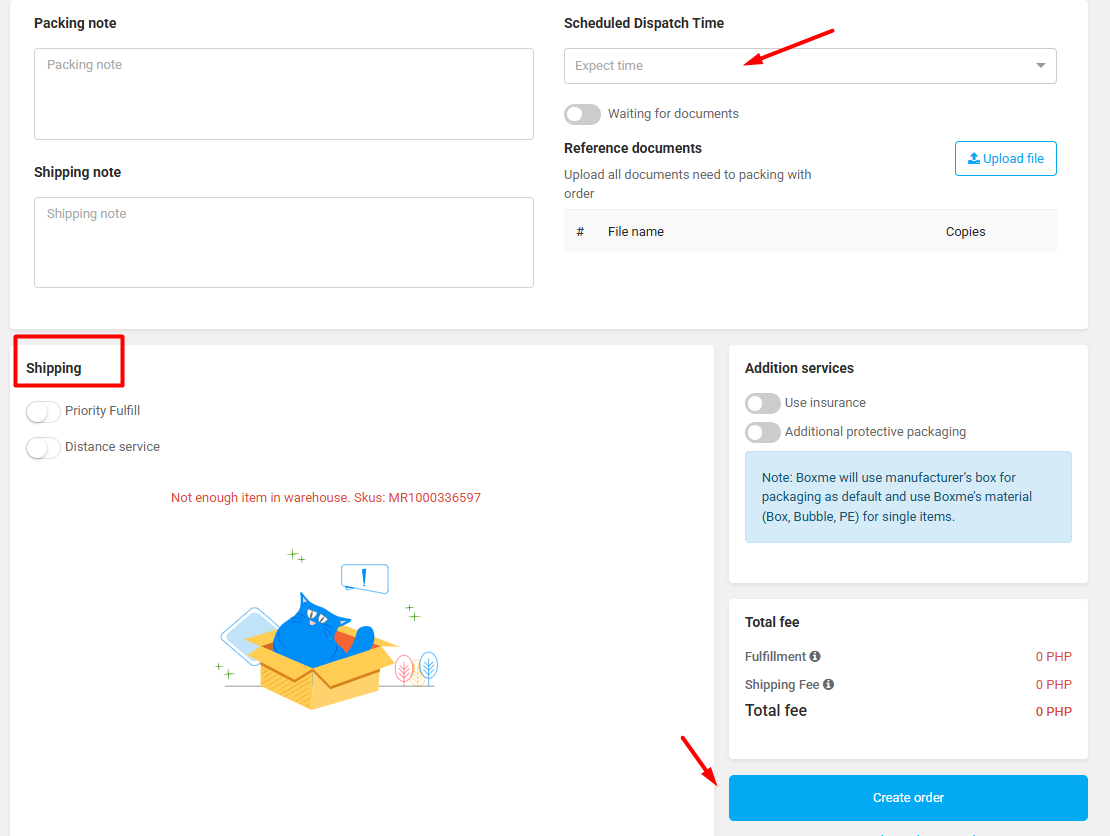1110x836 pixels.
Task: Click the File name column header
Action: tap(636, 232)
